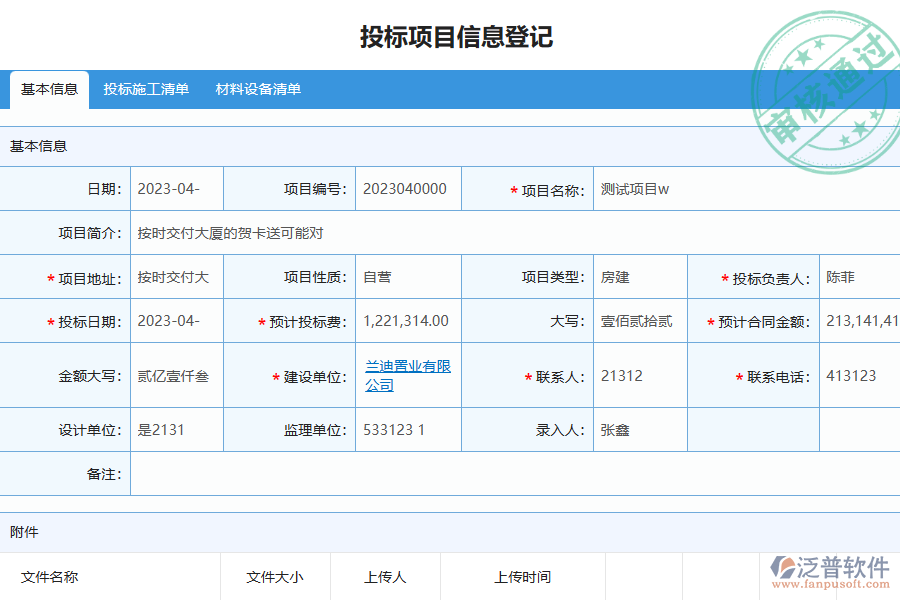Click the 联系电话 value 413123
900x600 pixels.
[850, 374]
